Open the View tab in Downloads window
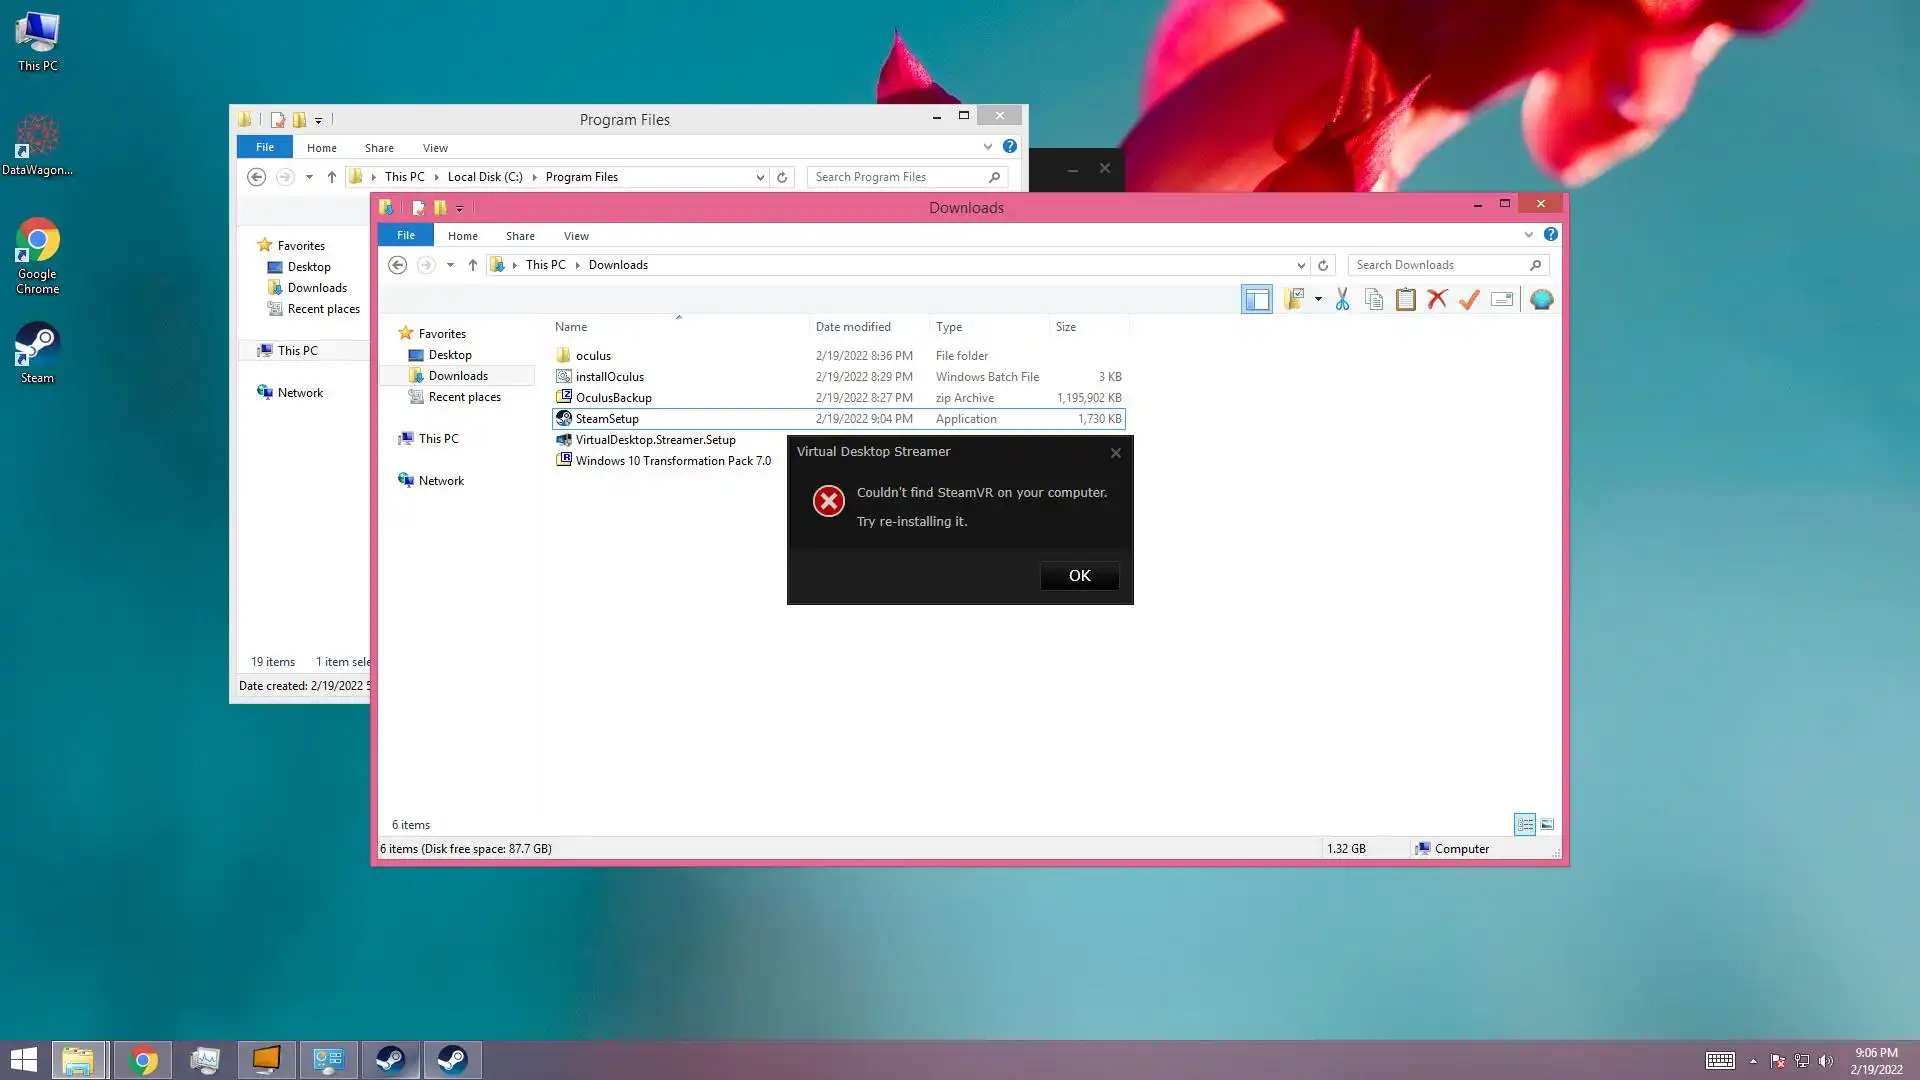 pos(576,236)
